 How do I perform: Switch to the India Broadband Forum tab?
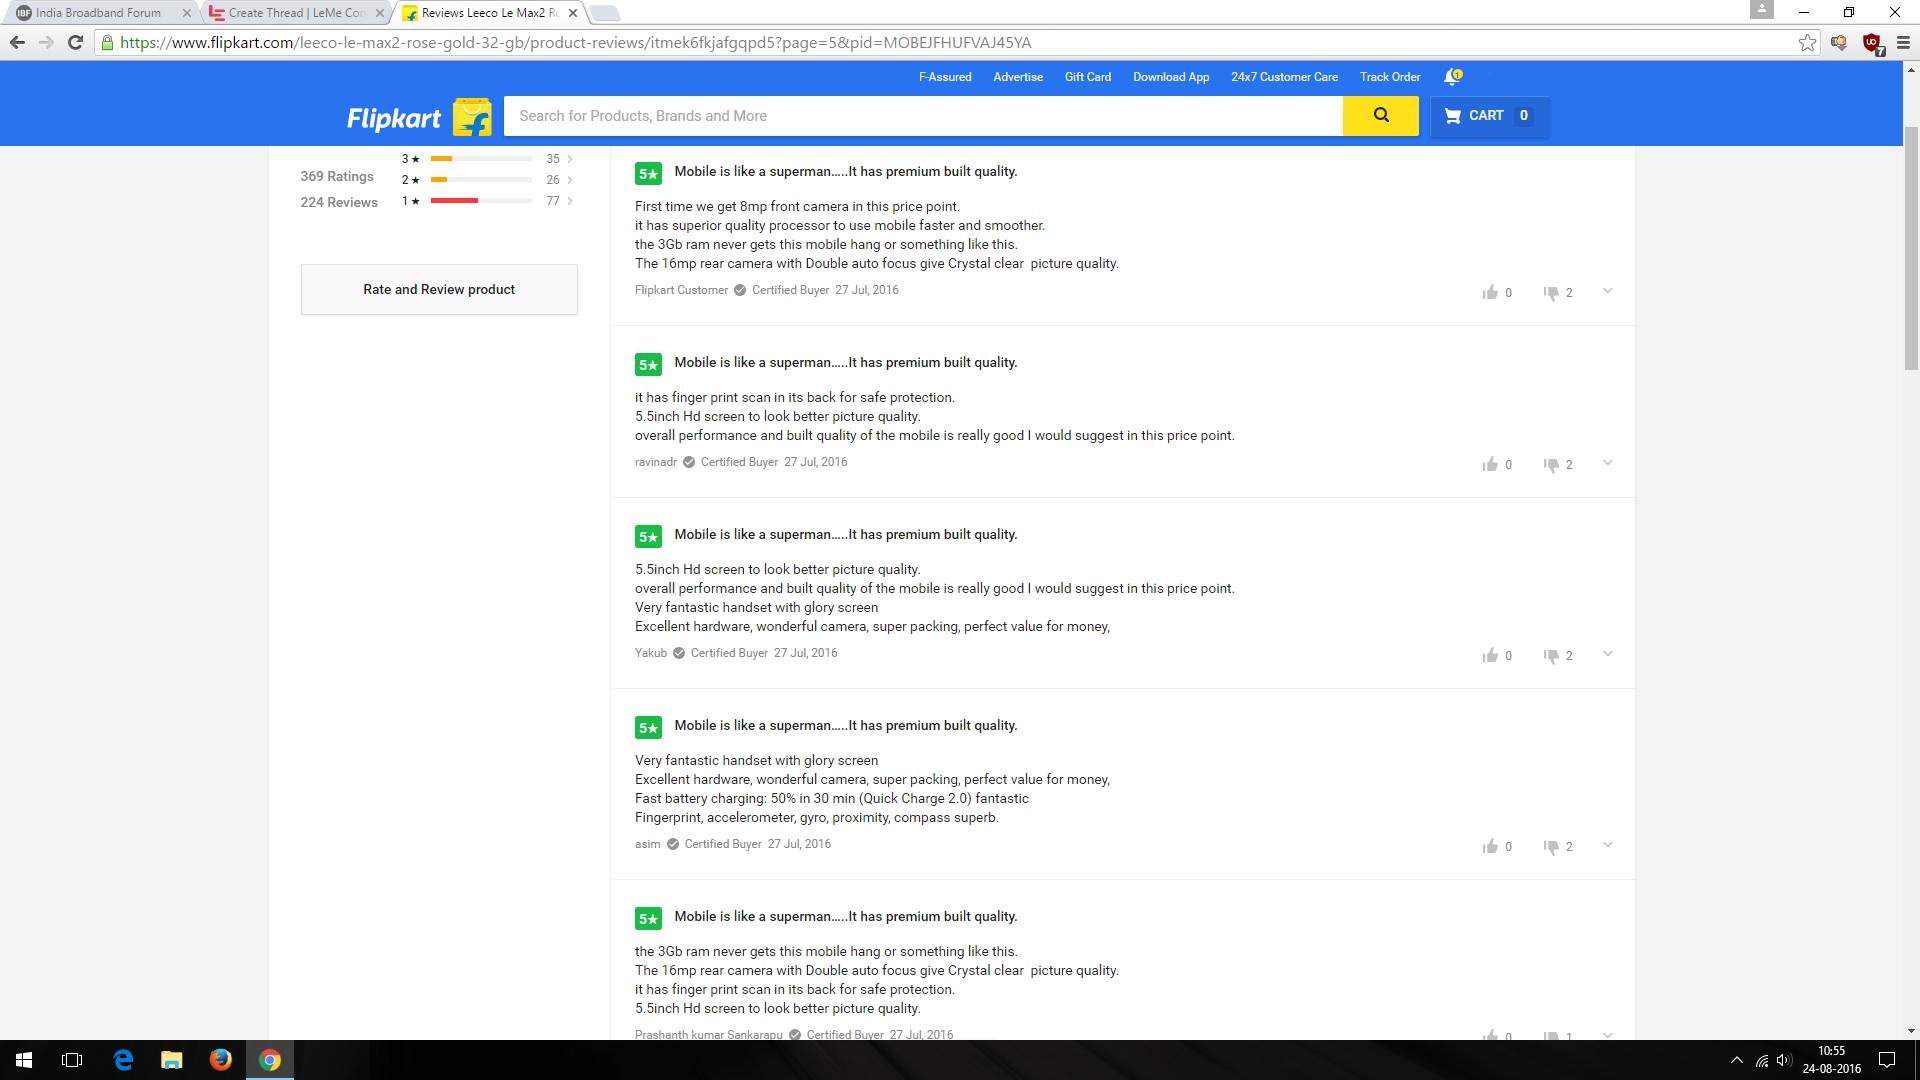pos(98,13)
